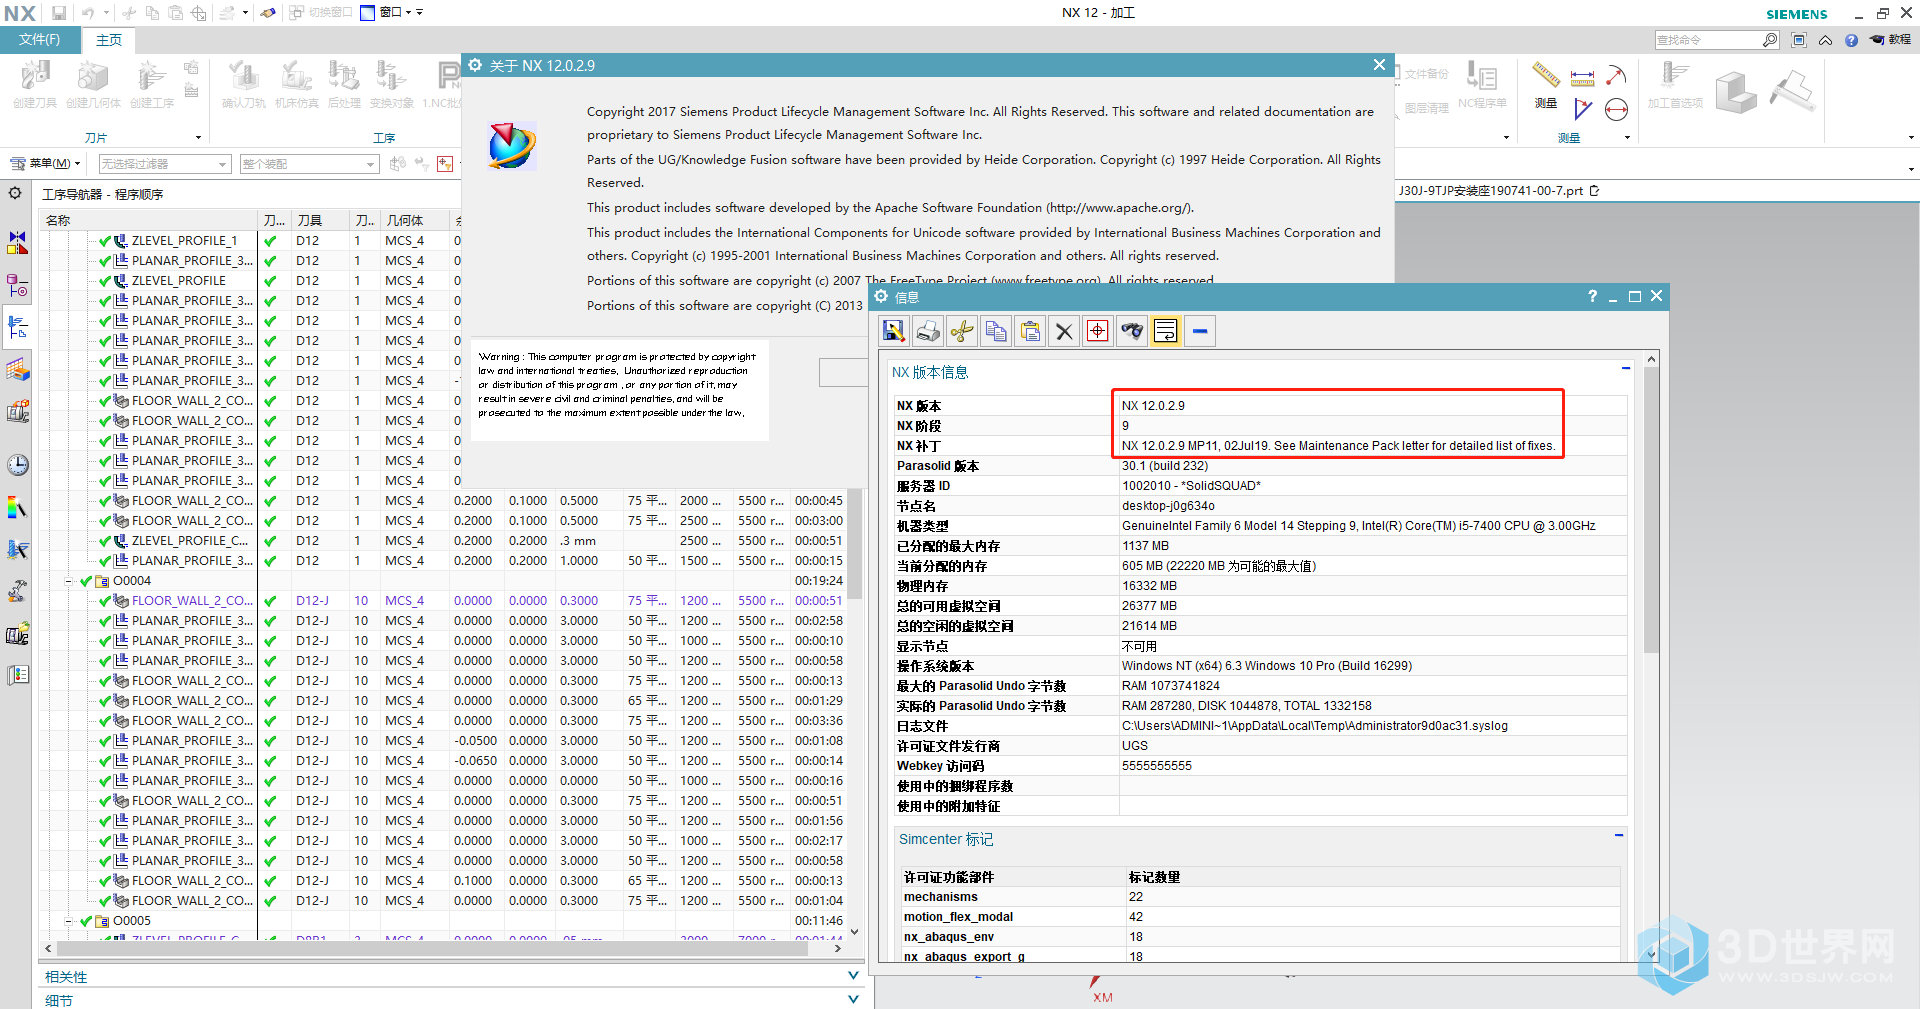1920x1009 pixels.
Task: Expand the 刀片 ribbon group arrow
Action: click(198, 138)
